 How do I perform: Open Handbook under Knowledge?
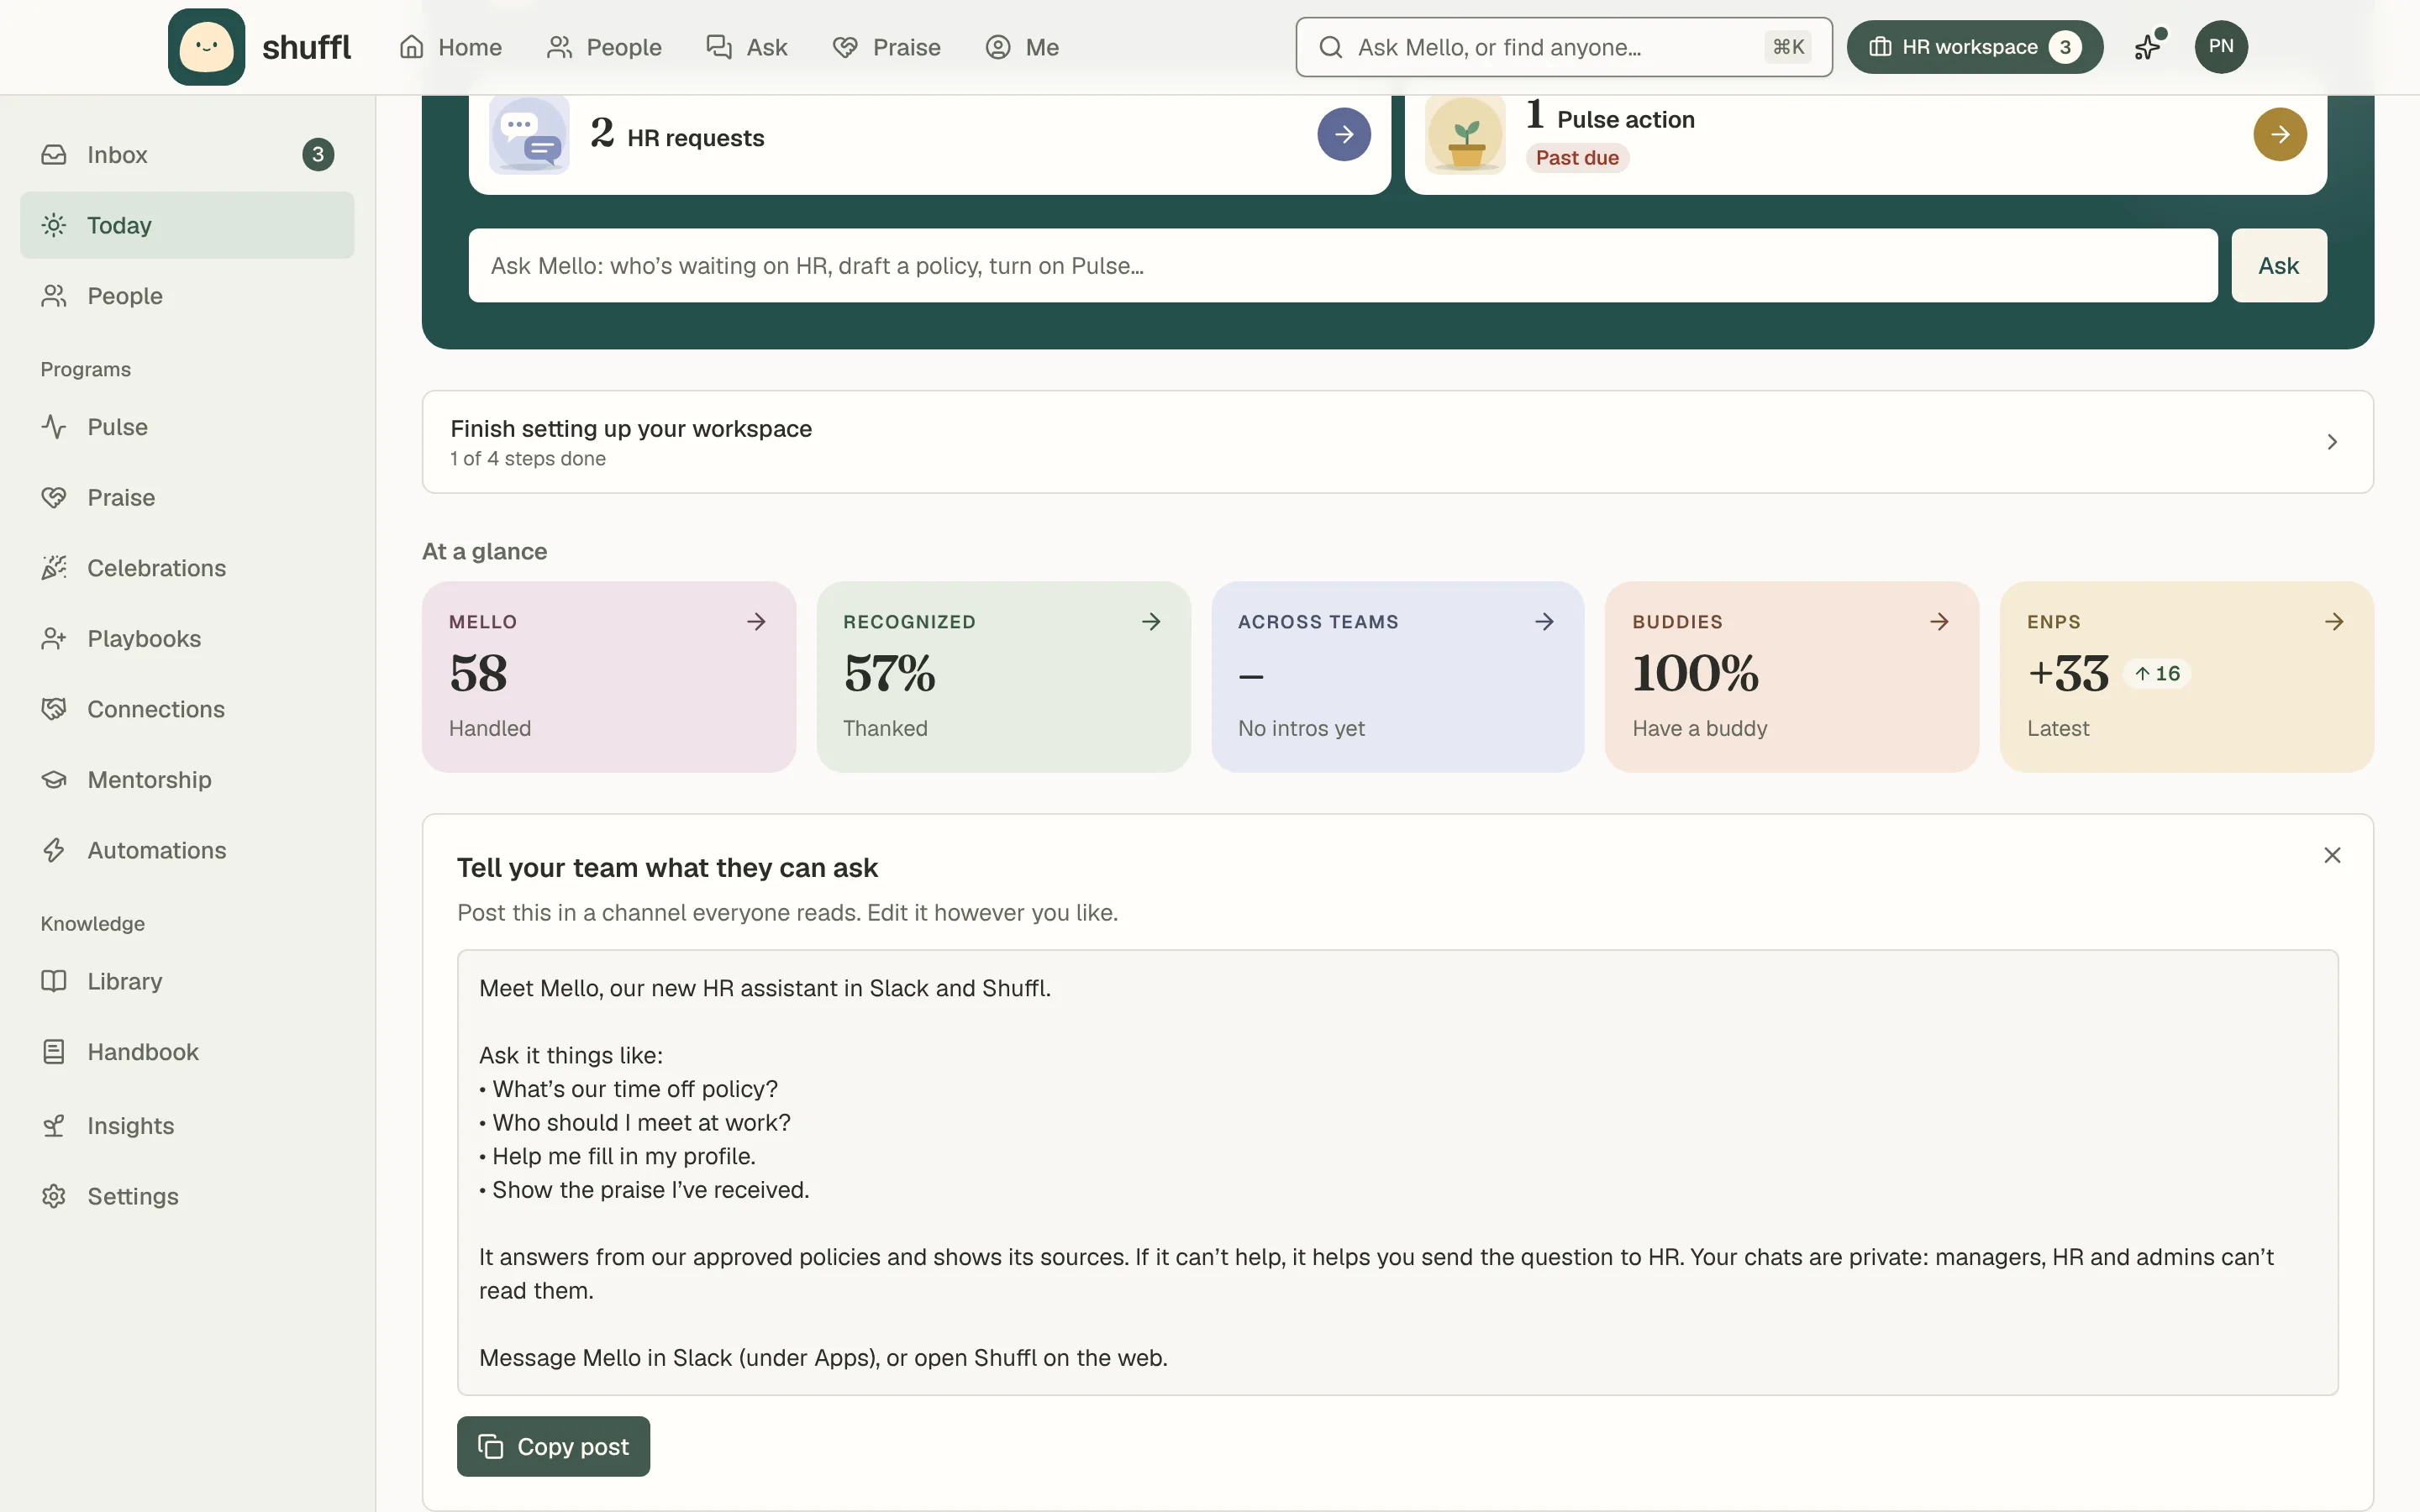(x=187, y=1052)
